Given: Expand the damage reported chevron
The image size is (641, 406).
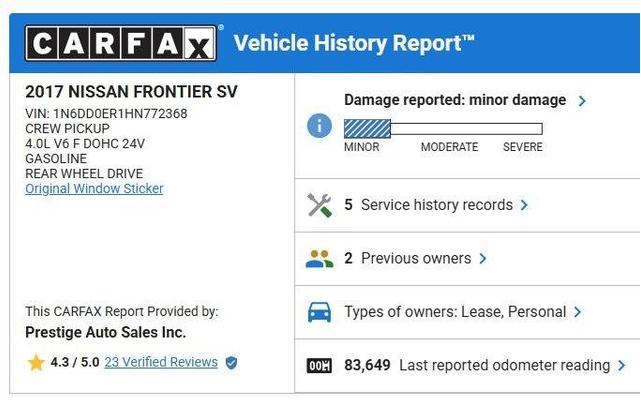Looking at the screenshot, I should pyautogui.click(x=582, y=101).
